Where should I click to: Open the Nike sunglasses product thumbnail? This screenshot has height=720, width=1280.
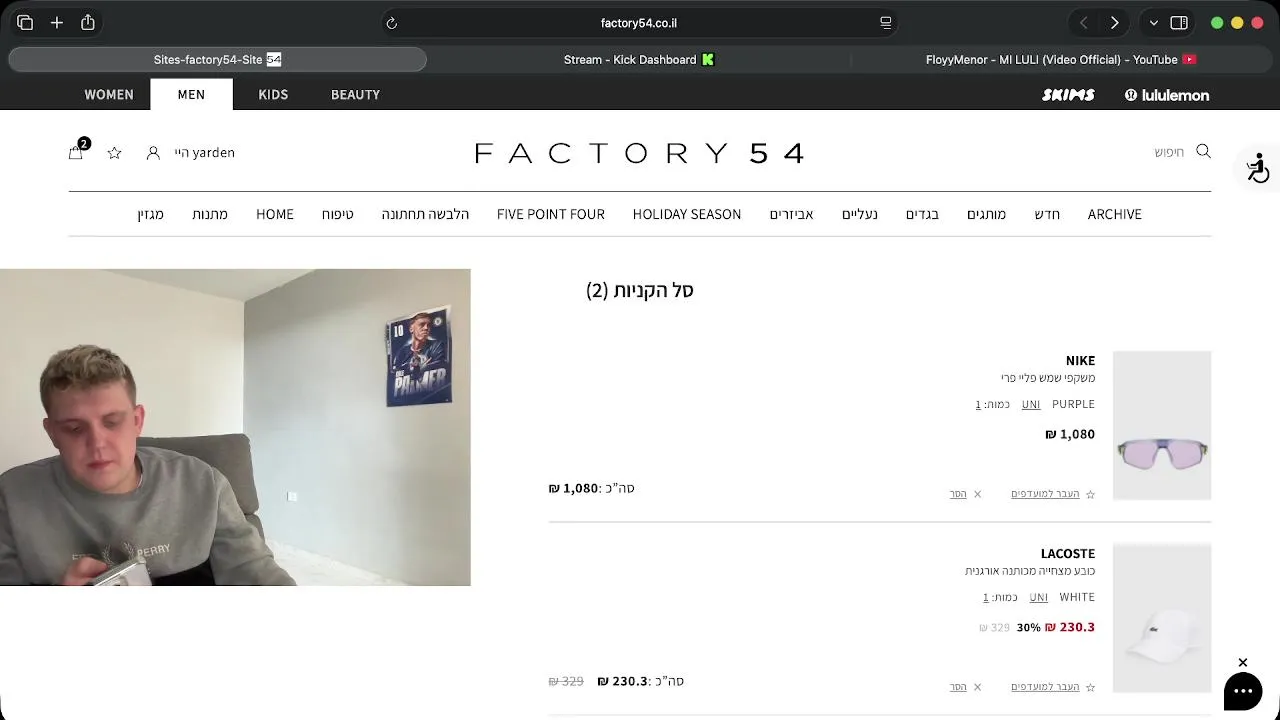[x=1162, y=425]
